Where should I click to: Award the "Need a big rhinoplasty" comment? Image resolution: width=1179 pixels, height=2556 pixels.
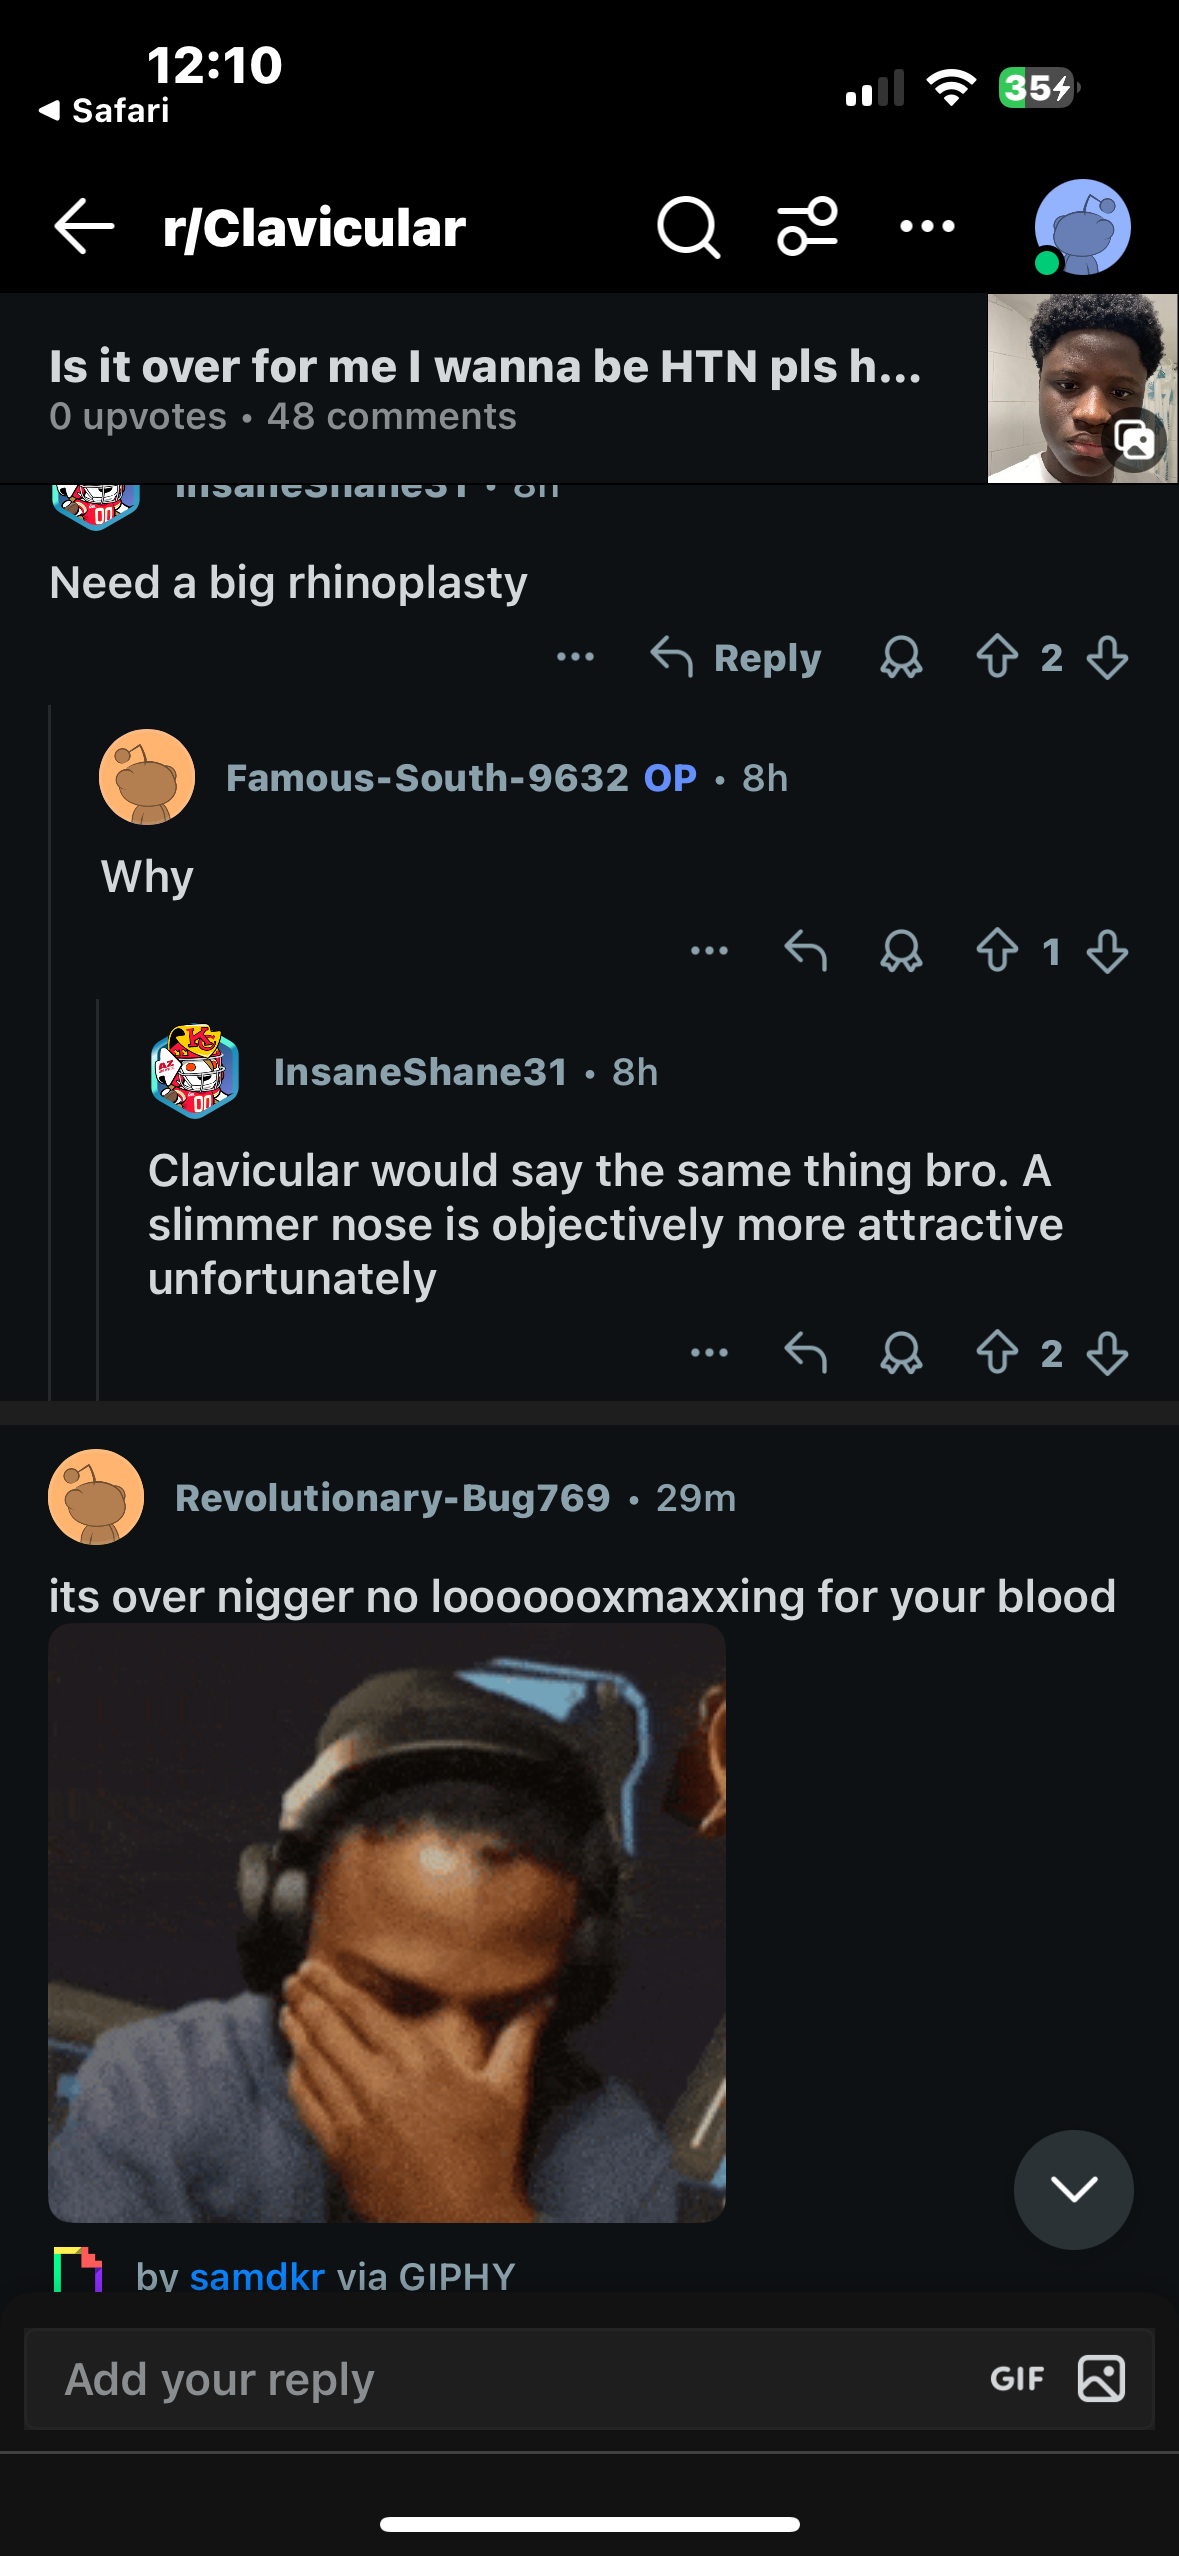pos(901,658)
